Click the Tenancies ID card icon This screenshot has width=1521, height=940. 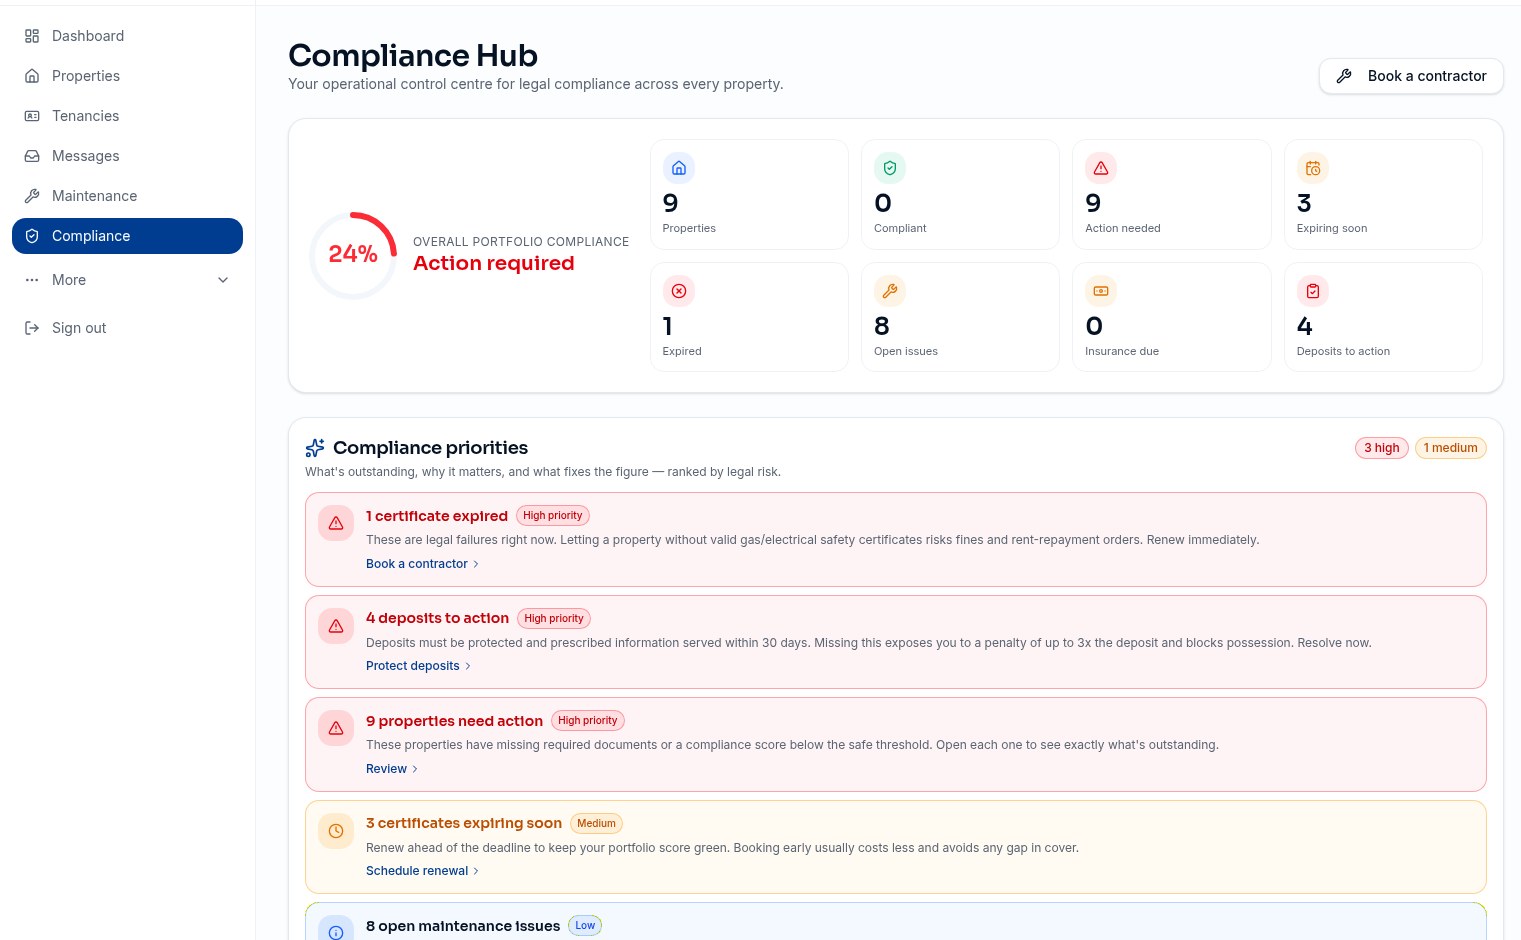[32, 116]
